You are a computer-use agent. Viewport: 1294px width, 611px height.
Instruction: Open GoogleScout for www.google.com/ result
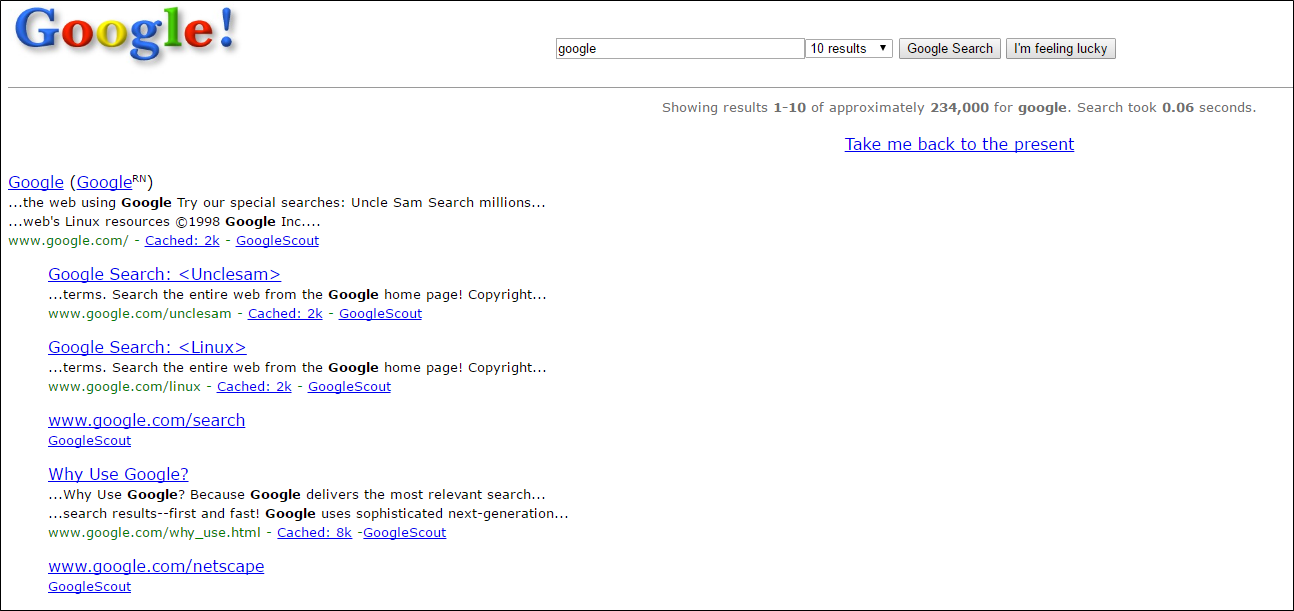click(277, 241)
